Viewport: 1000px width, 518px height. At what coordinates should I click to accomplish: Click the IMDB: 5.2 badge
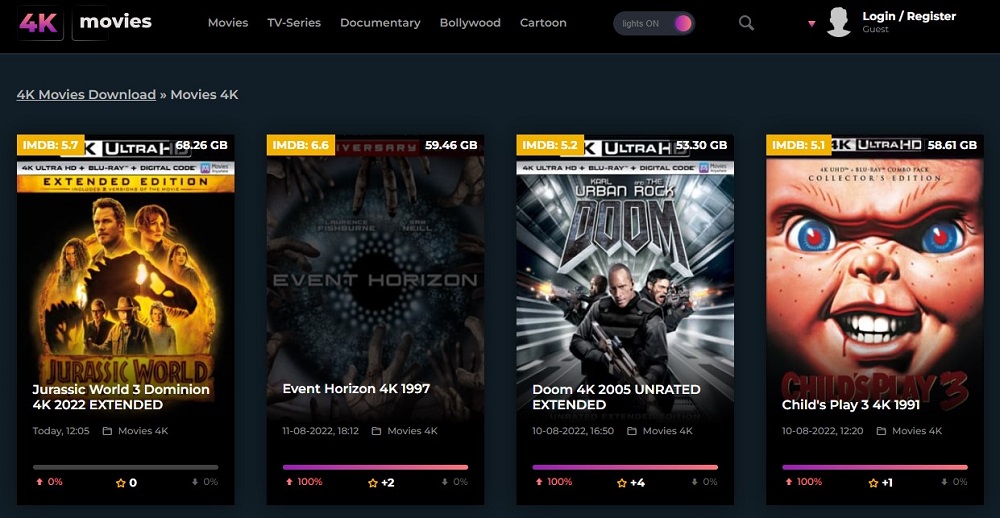[550, 145]
